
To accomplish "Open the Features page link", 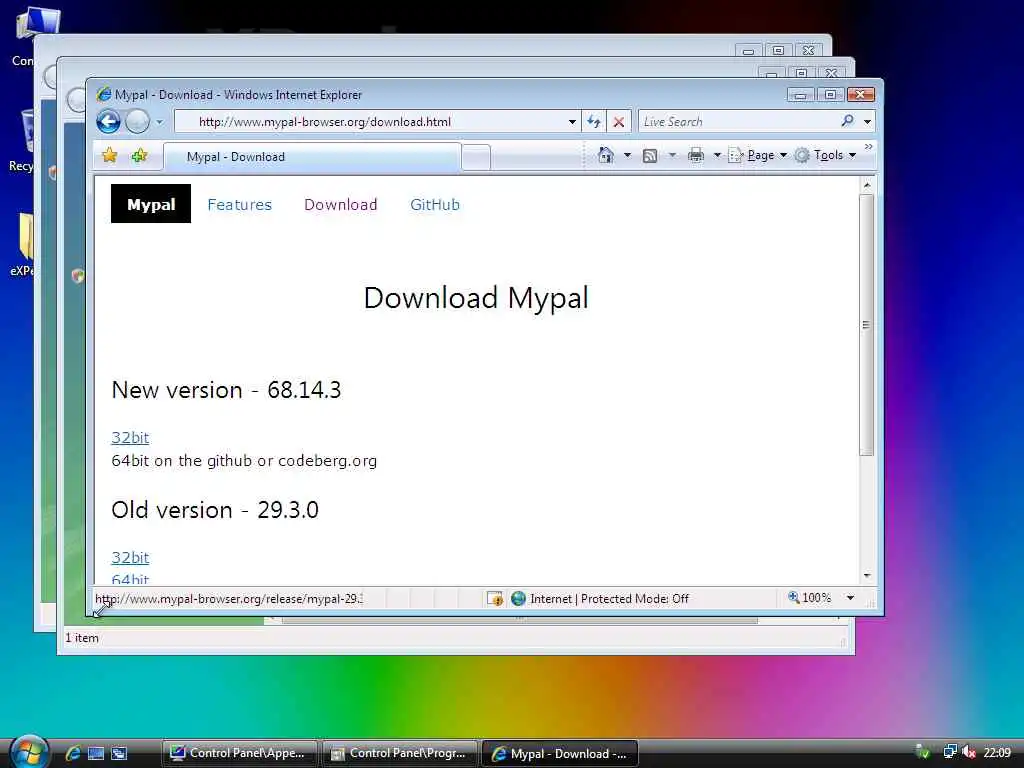I will [240, 204].
